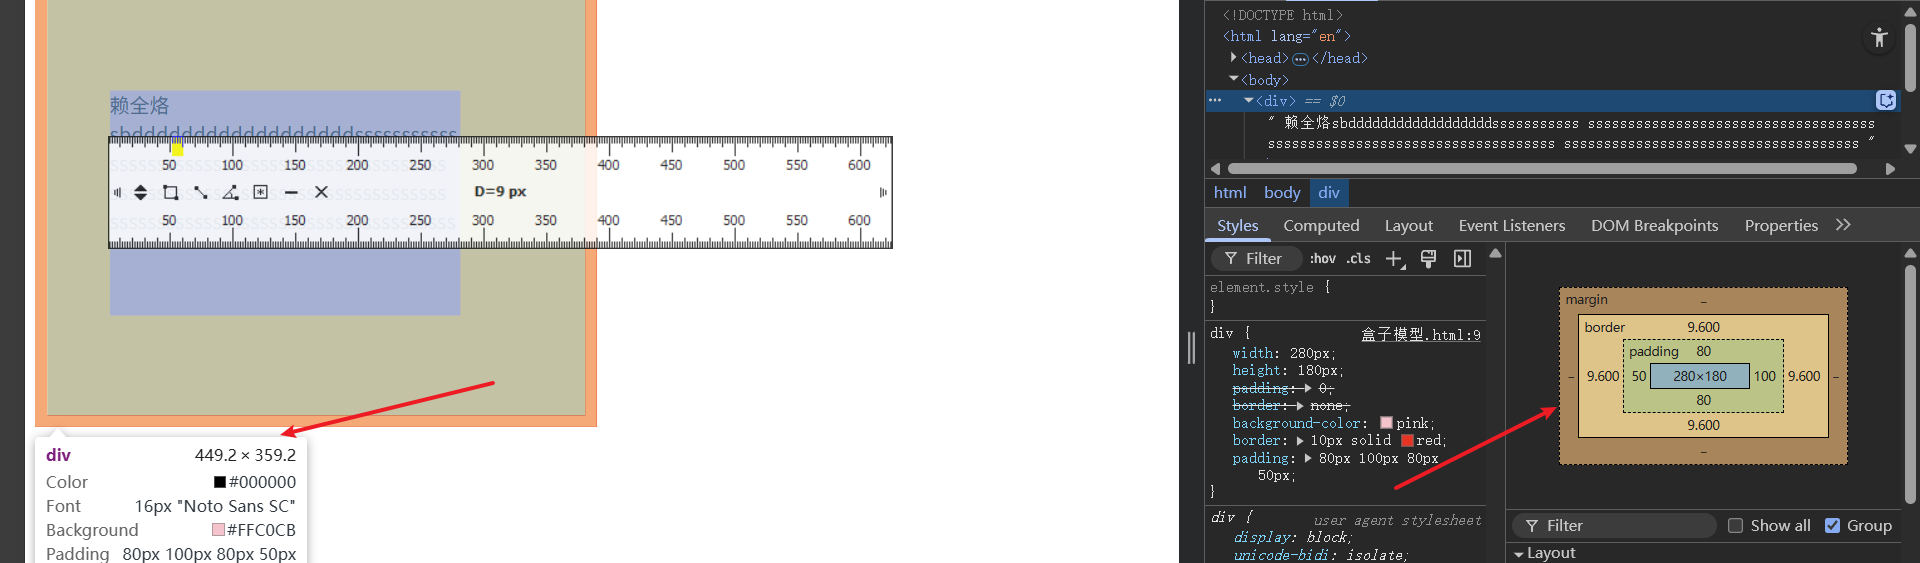The image size is (1920, 563).
Task: Click the ruler's asterisk box icon
Action: click(261, 192)
